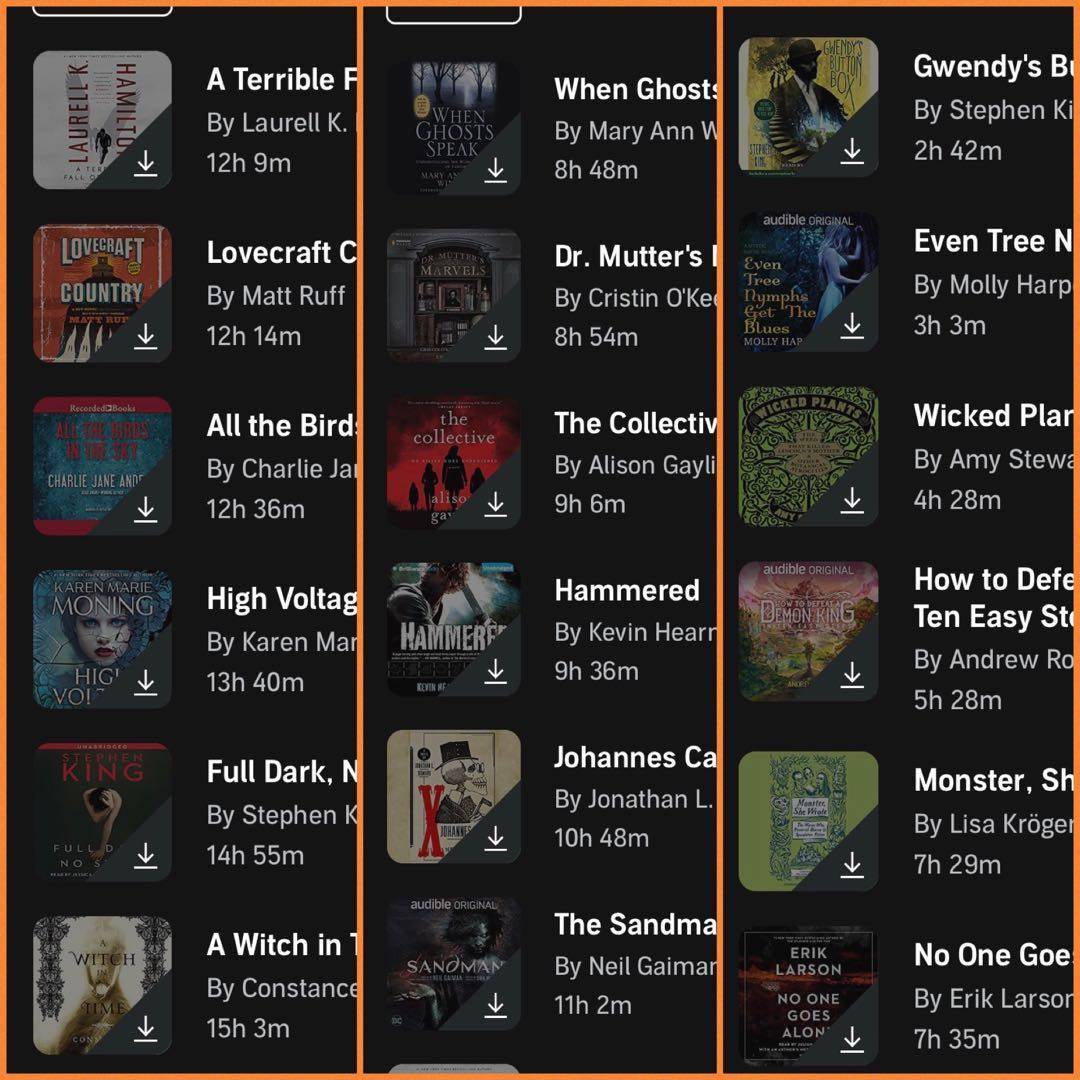
Task: Tap download icon on The Sandman cover
Action: pos(495,1005)
